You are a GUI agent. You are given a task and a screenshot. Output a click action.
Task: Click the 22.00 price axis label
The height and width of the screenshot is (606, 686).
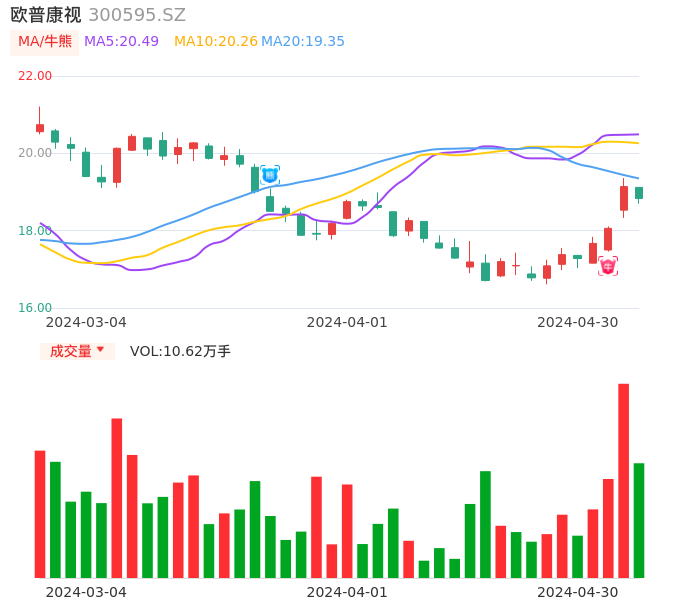(35, 76)
